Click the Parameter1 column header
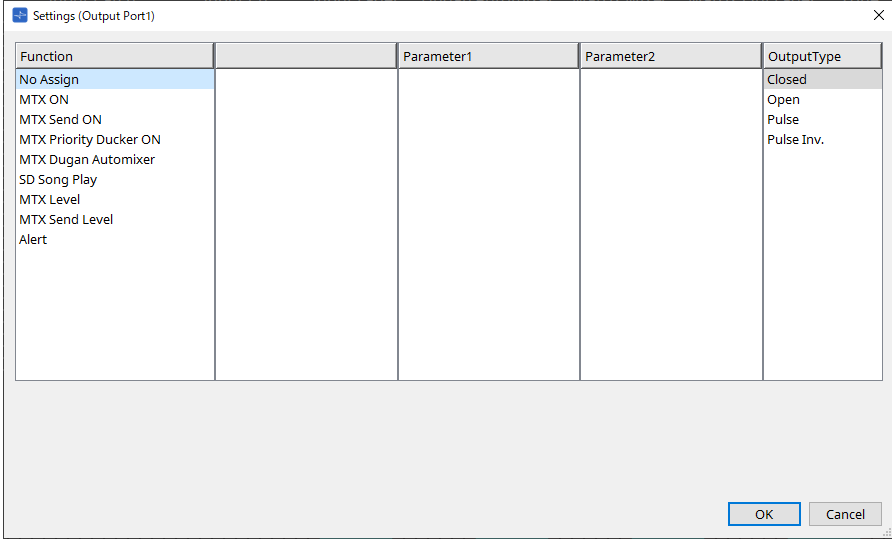892x539 pixels. click(x=489, y=56)
